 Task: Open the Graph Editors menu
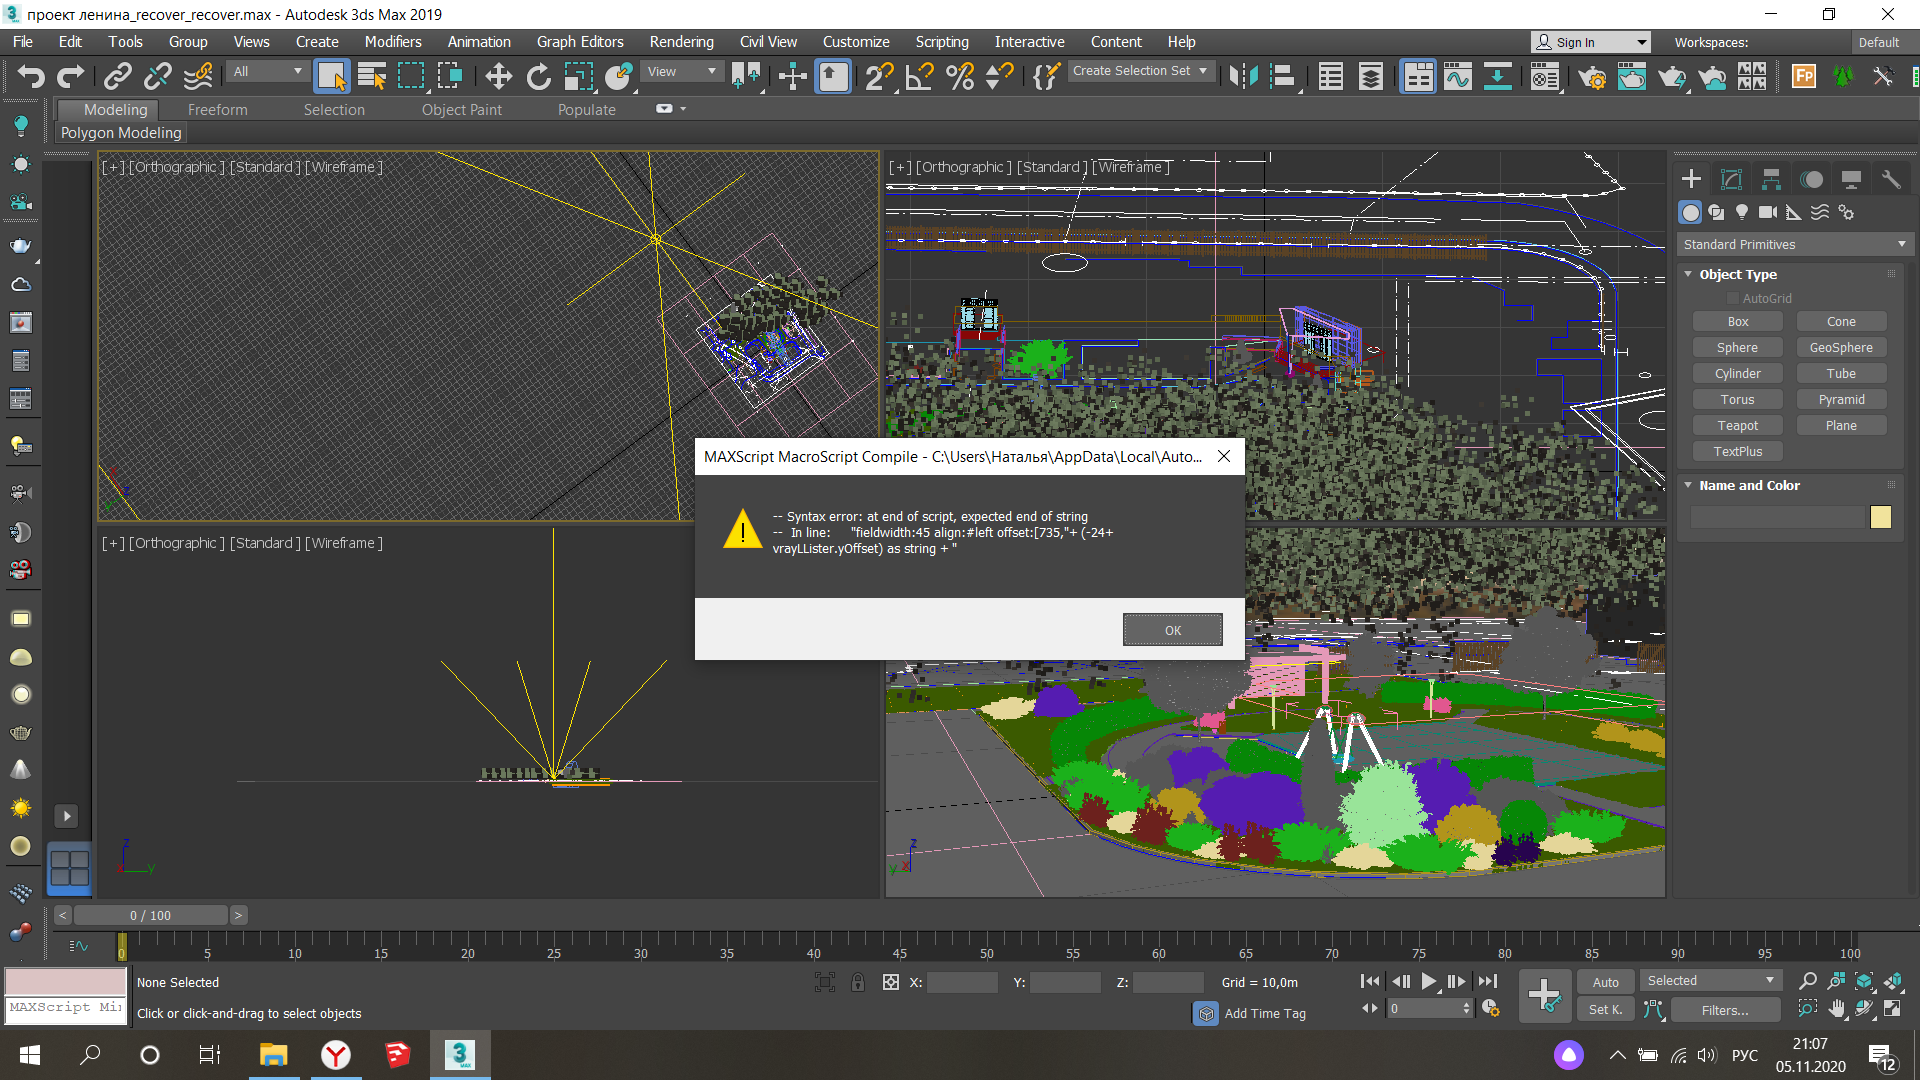[x=580, y=42]
